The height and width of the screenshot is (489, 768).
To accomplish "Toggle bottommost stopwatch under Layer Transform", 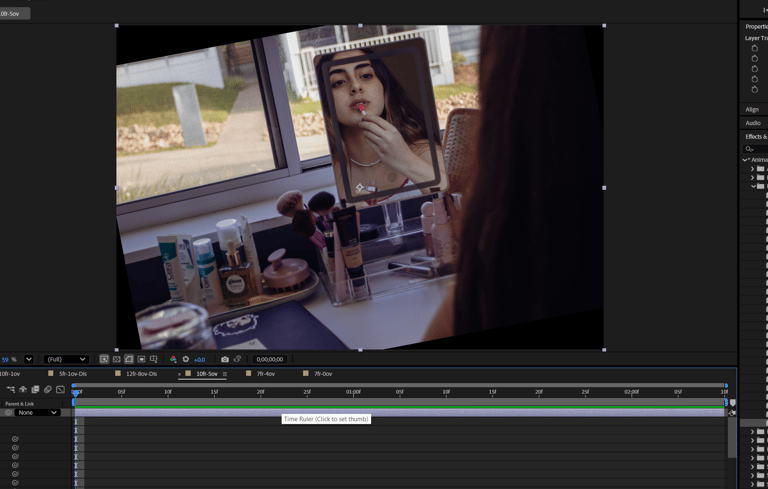I will [x=755, y=89].
